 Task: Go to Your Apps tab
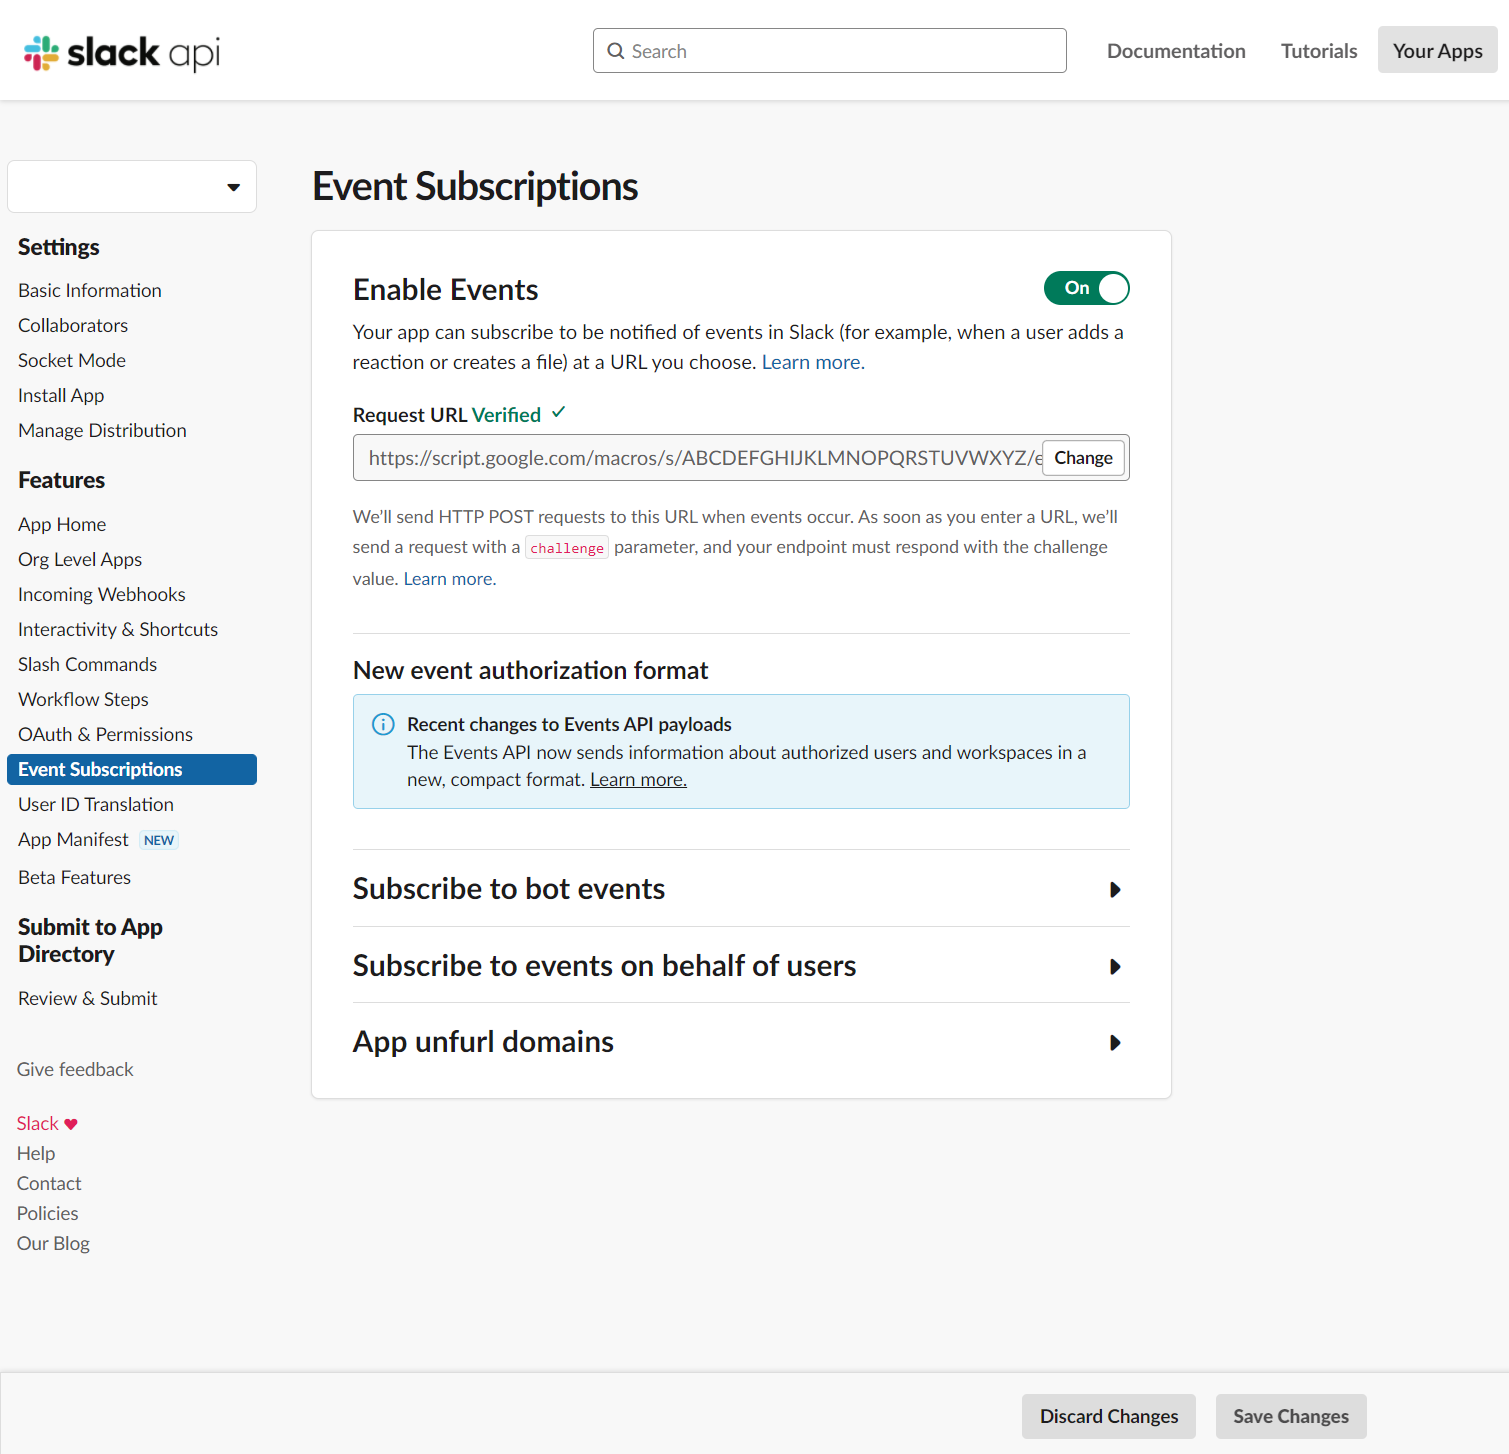1437,50
